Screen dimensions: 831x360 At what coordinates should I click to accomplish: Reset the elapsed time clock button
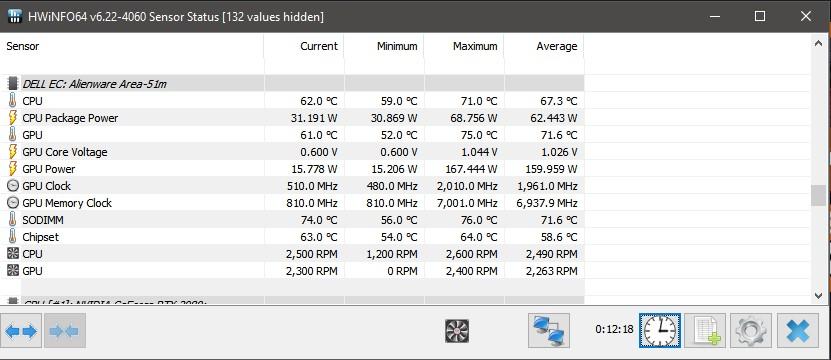660,330
